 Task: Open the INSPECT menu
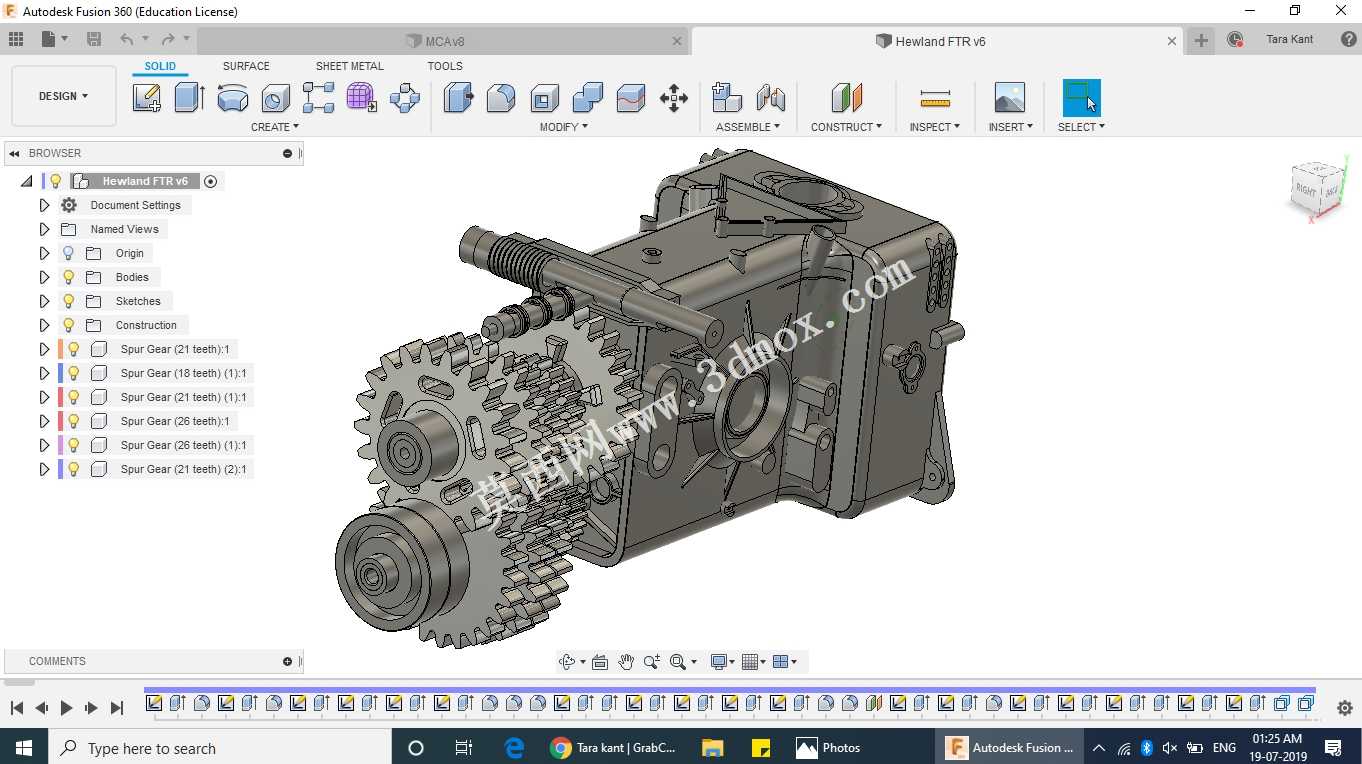(x=935, y=127)
